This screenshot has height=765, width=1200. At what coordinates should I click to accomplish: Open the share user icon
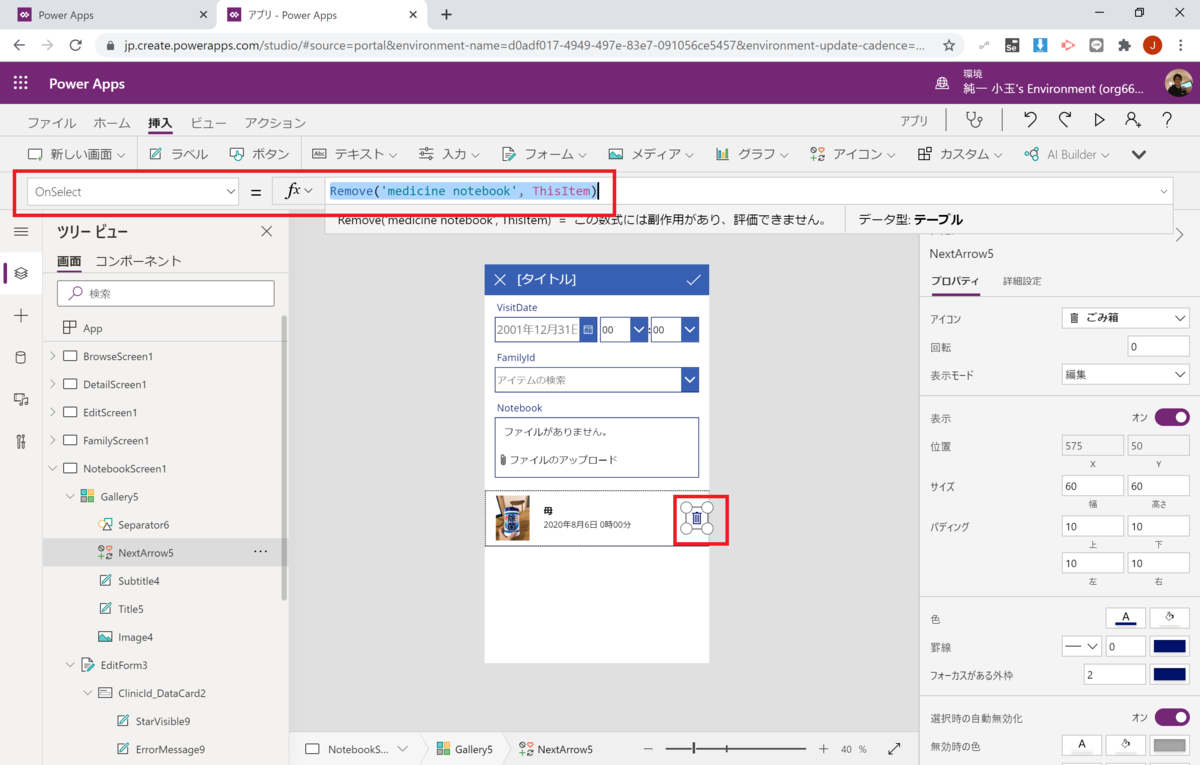click(1132, 120)
